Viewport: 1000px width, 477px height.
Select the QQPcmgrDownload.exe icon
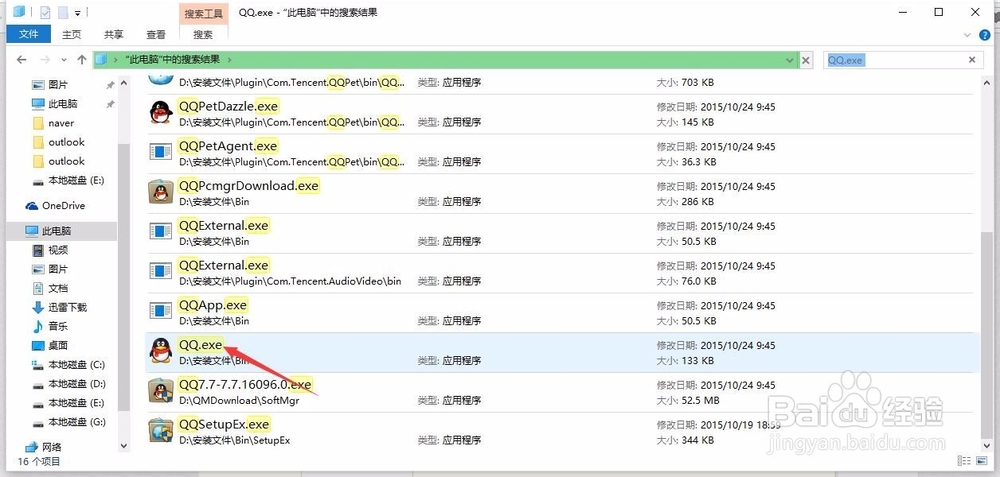(161, 192)
